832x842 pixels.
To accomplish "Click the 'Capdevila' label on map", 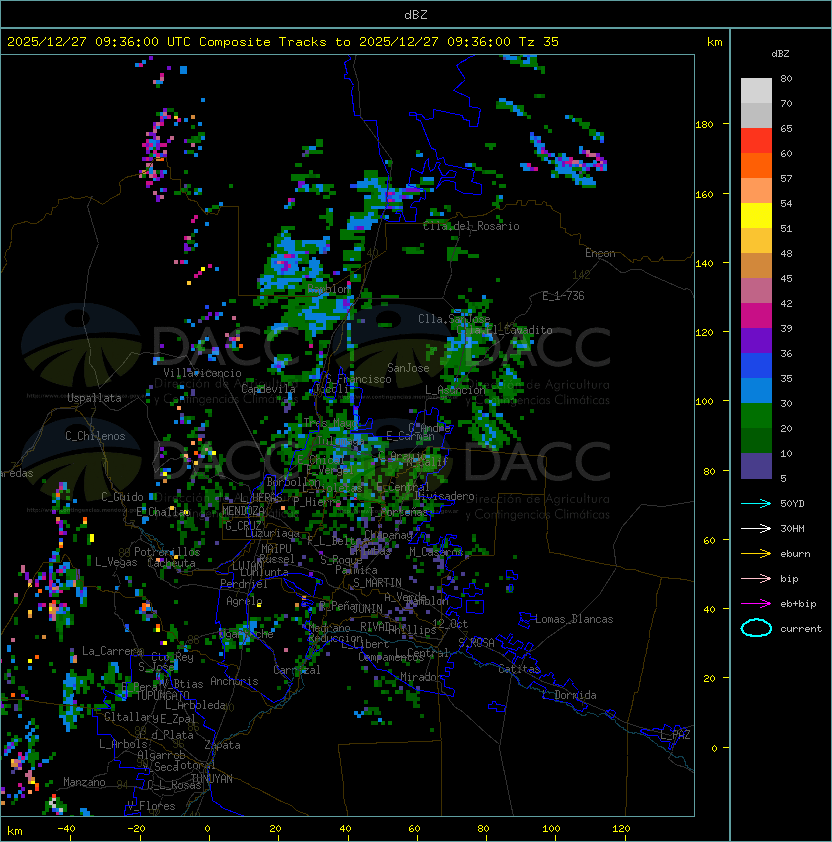I will pos(268,389).
